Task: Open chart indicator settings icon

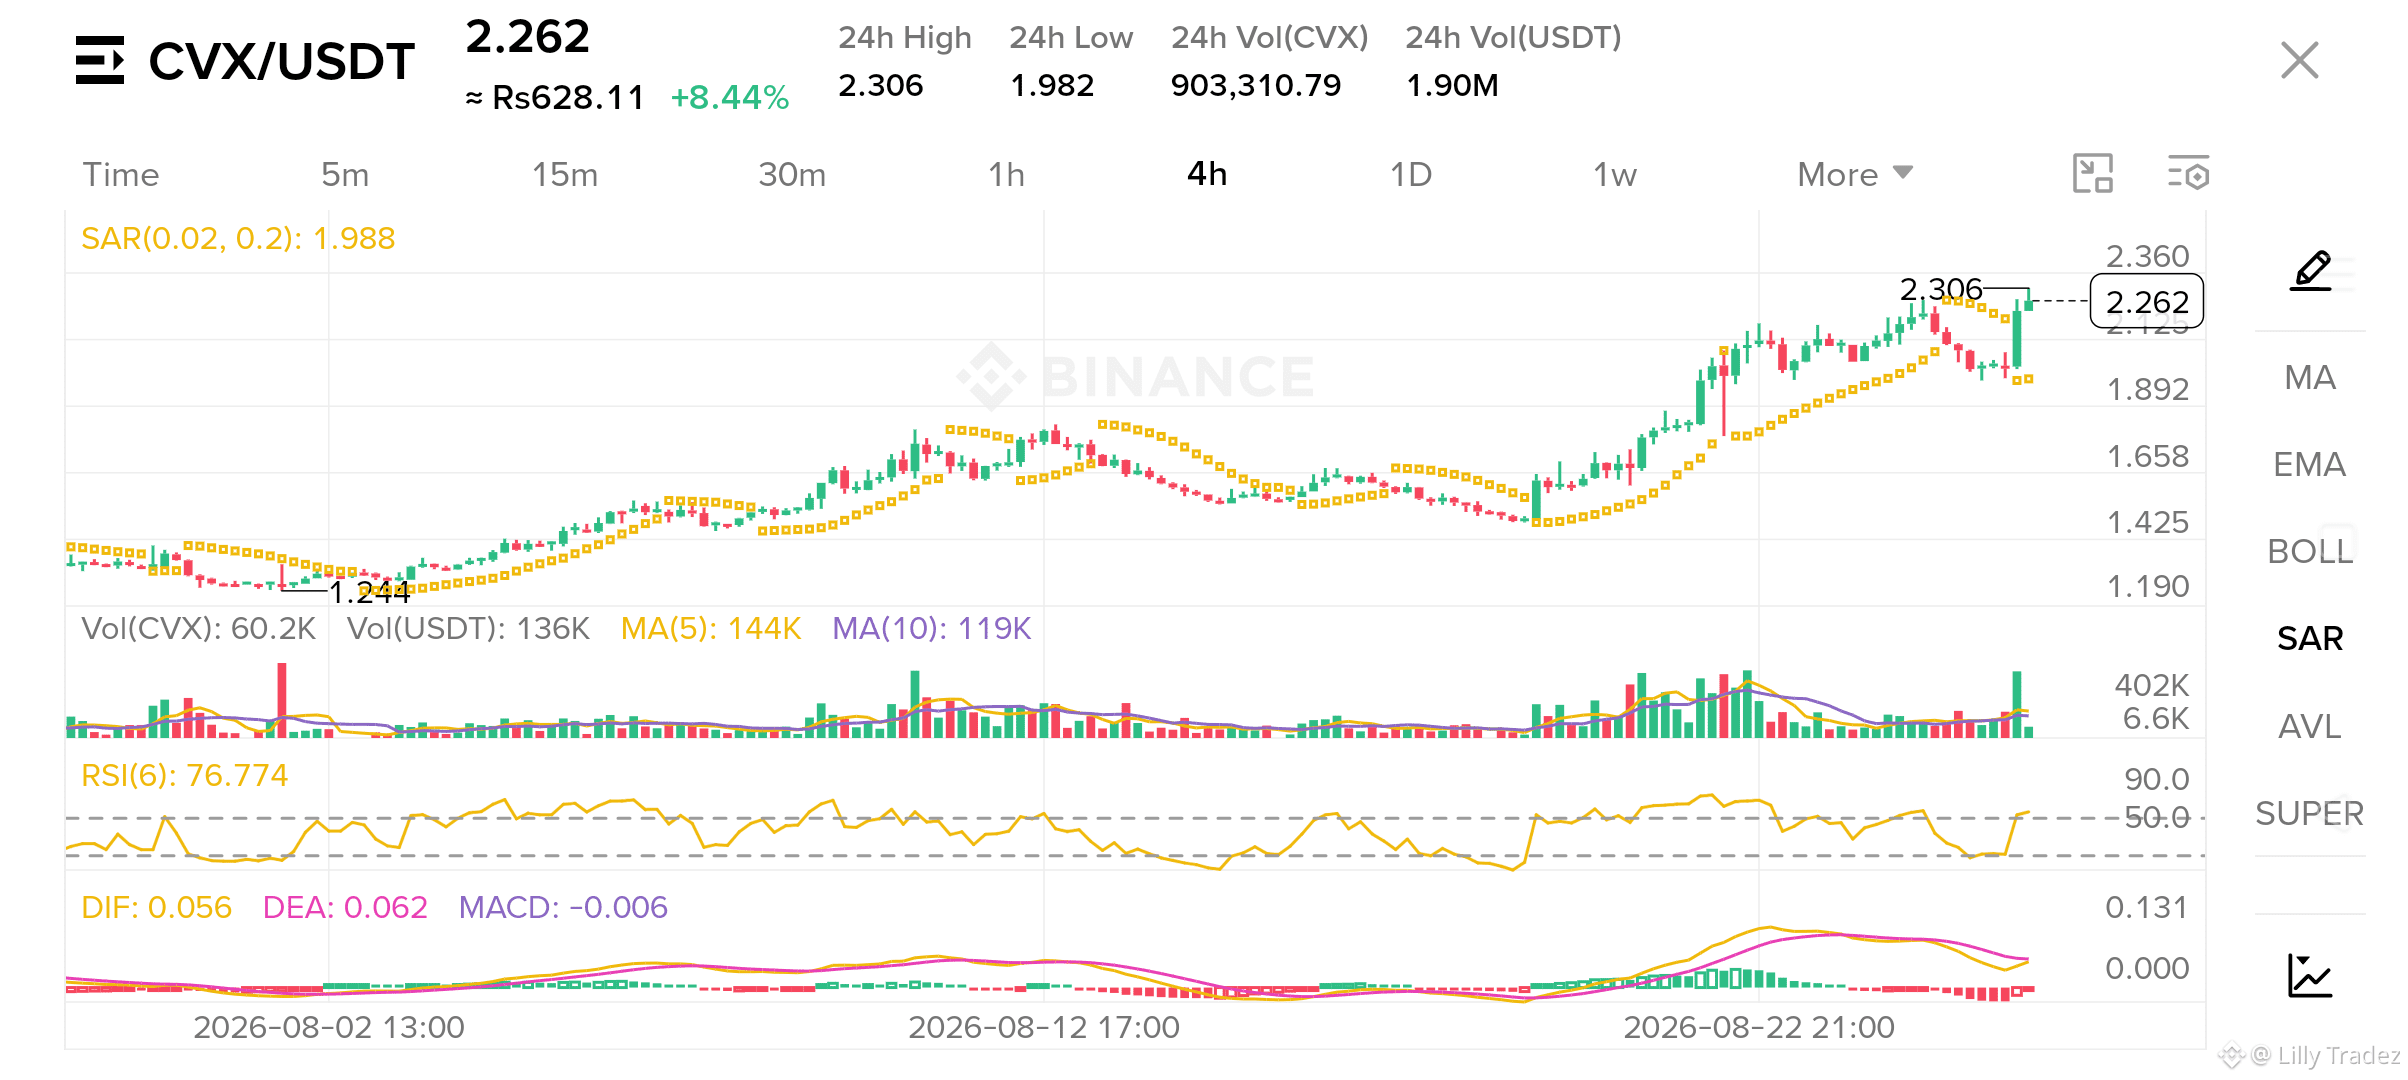Action: click(2188, 173)
